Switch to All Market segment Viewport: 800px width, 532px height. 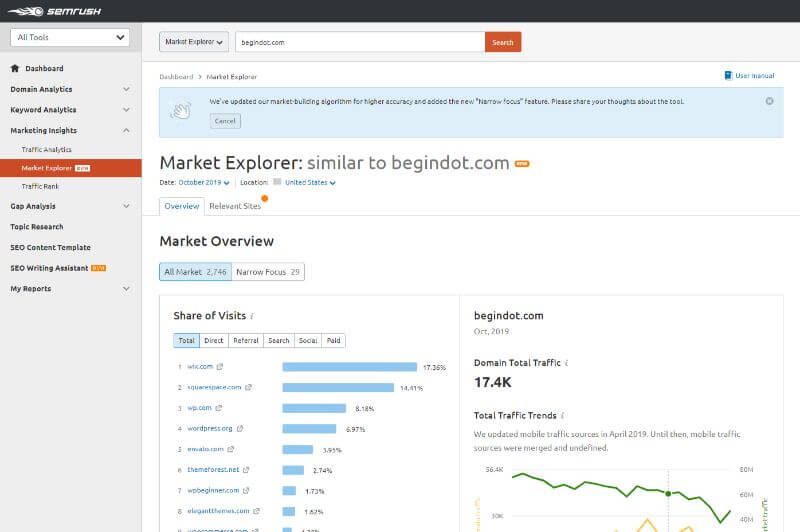coord(195,272)
